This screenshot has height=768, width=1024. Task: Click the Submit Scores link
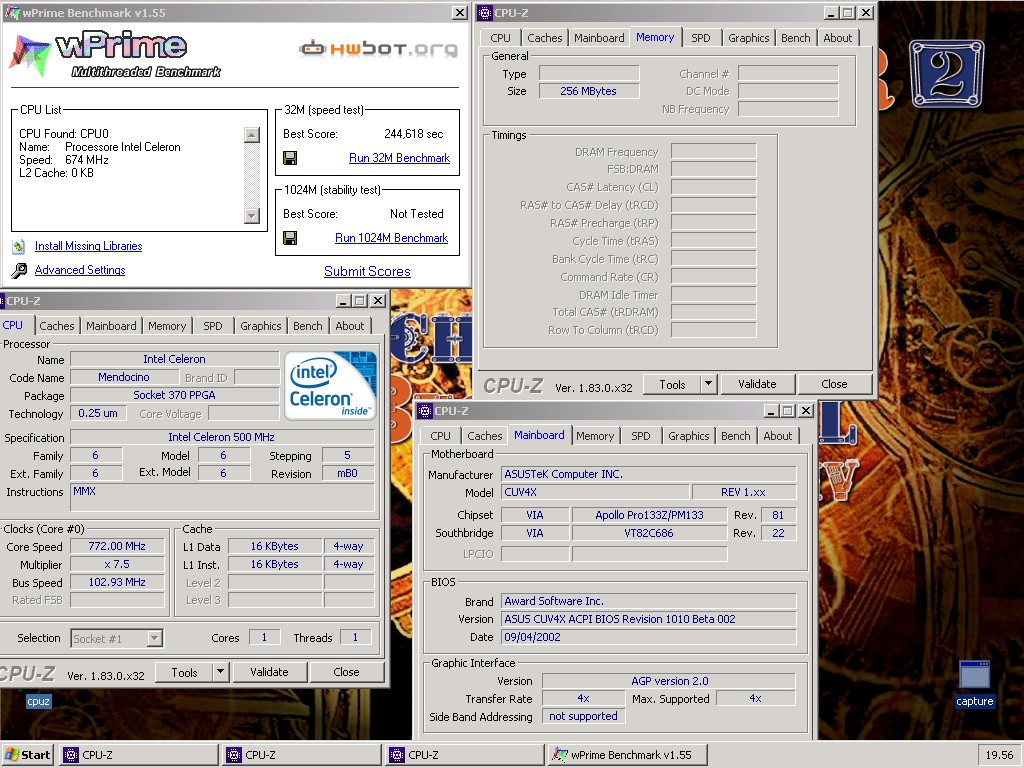[x=367, y=272]
